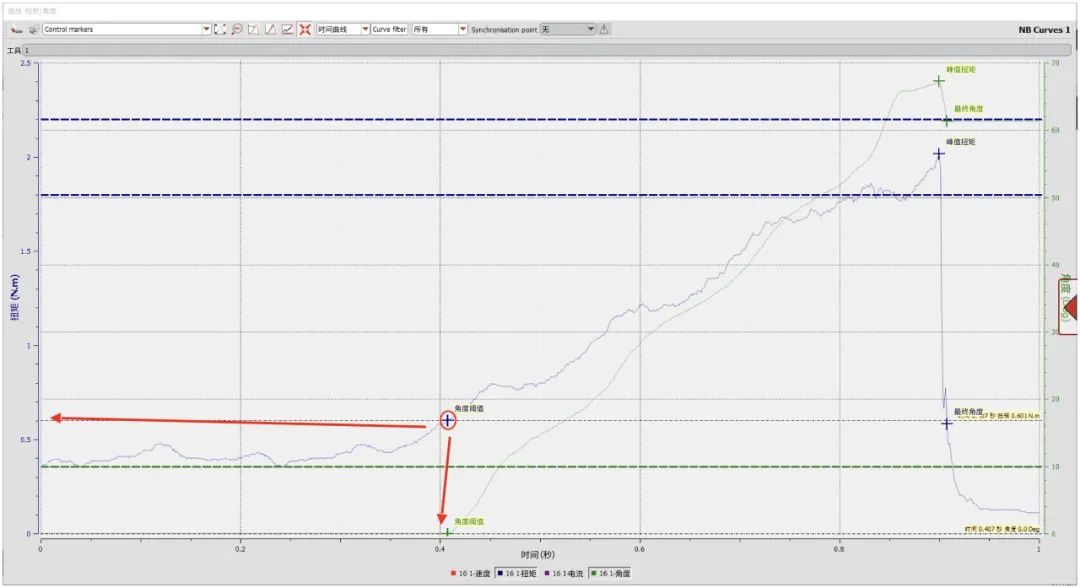Click the Curve filter button
This screenshot has height=588, width=1080.
pos(390,29)
